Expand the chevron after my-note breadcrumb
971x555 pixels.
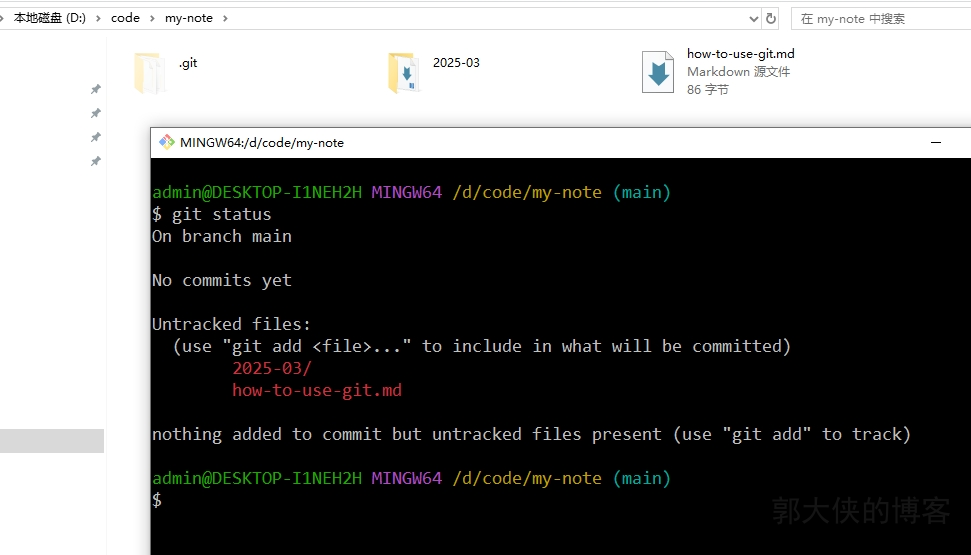[225, 19]
